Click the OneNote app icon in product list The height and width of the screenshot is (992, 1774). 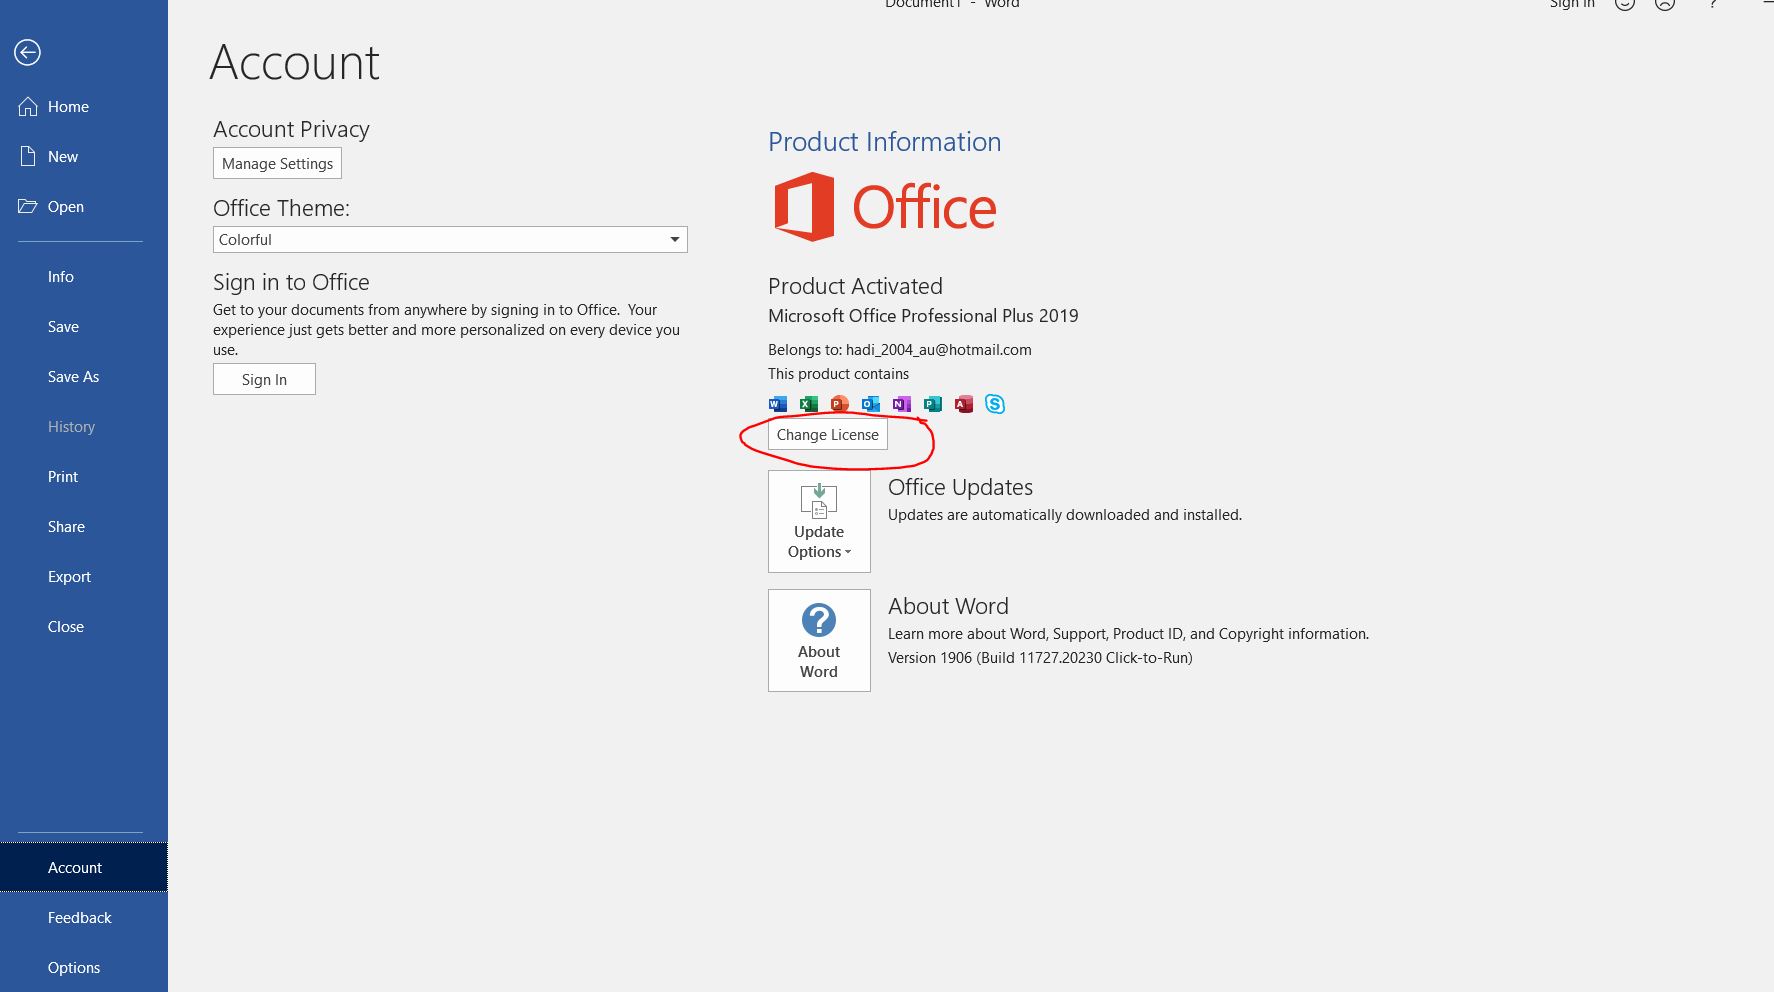click(x=902, y=404)
